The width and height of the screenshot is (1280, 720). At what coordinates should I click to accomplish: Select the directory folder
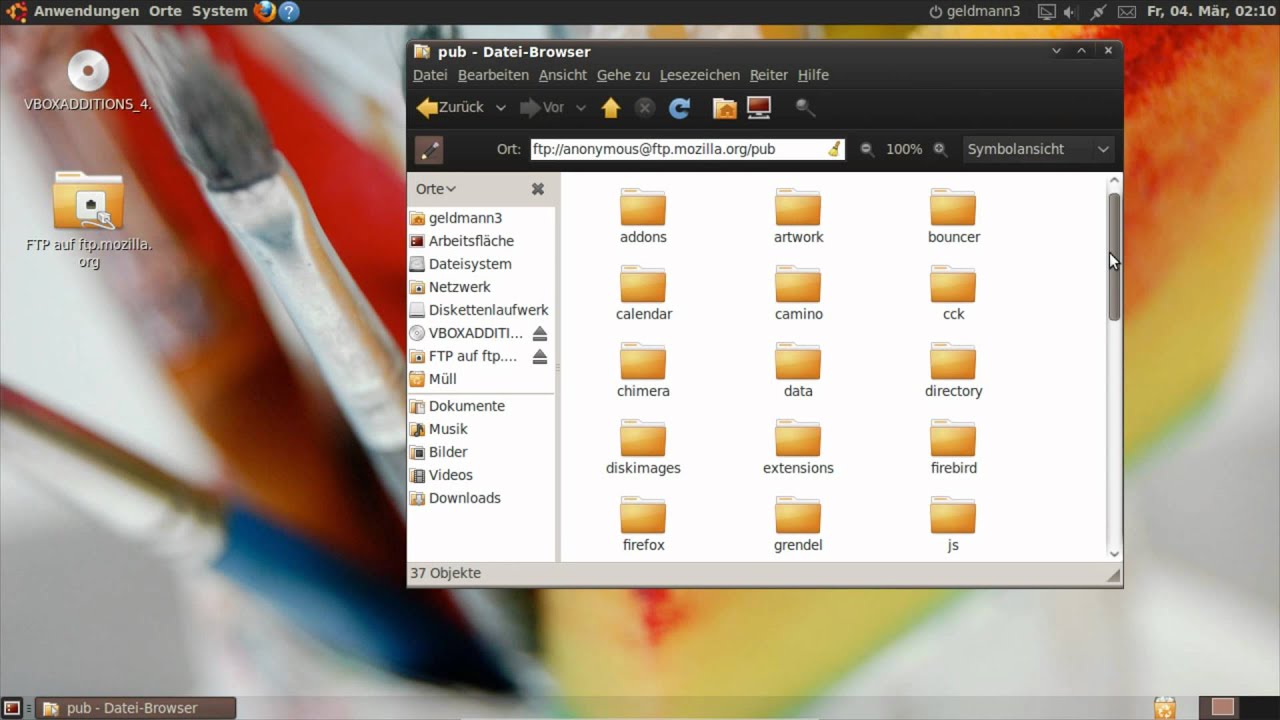[953, 370]
